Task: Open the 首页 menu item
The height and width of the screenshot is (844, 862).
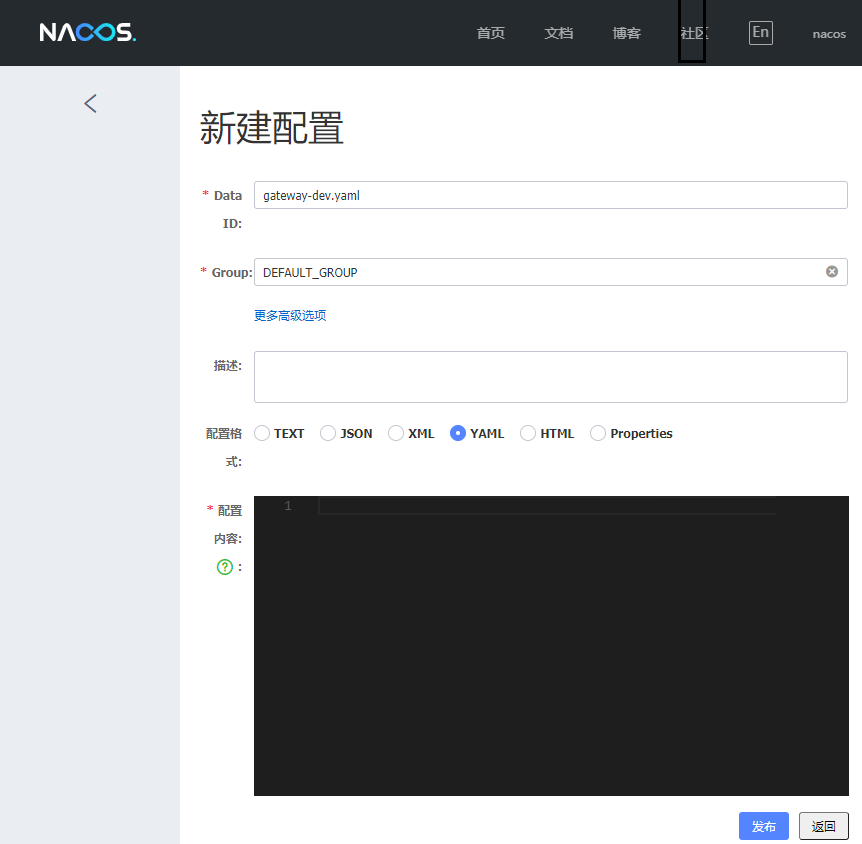Action: point(491,33)
